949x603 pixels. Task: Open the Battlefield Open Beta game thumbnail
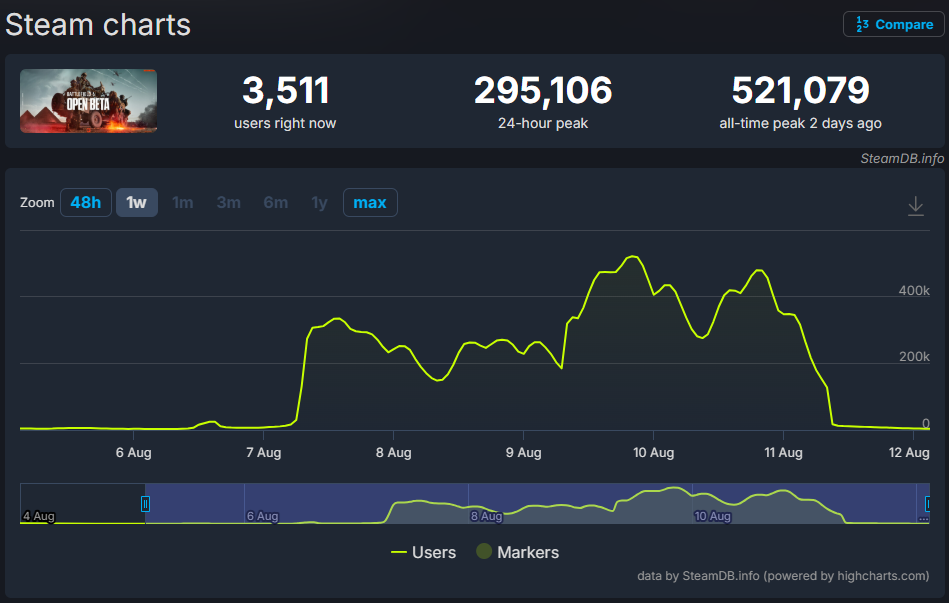88,101
